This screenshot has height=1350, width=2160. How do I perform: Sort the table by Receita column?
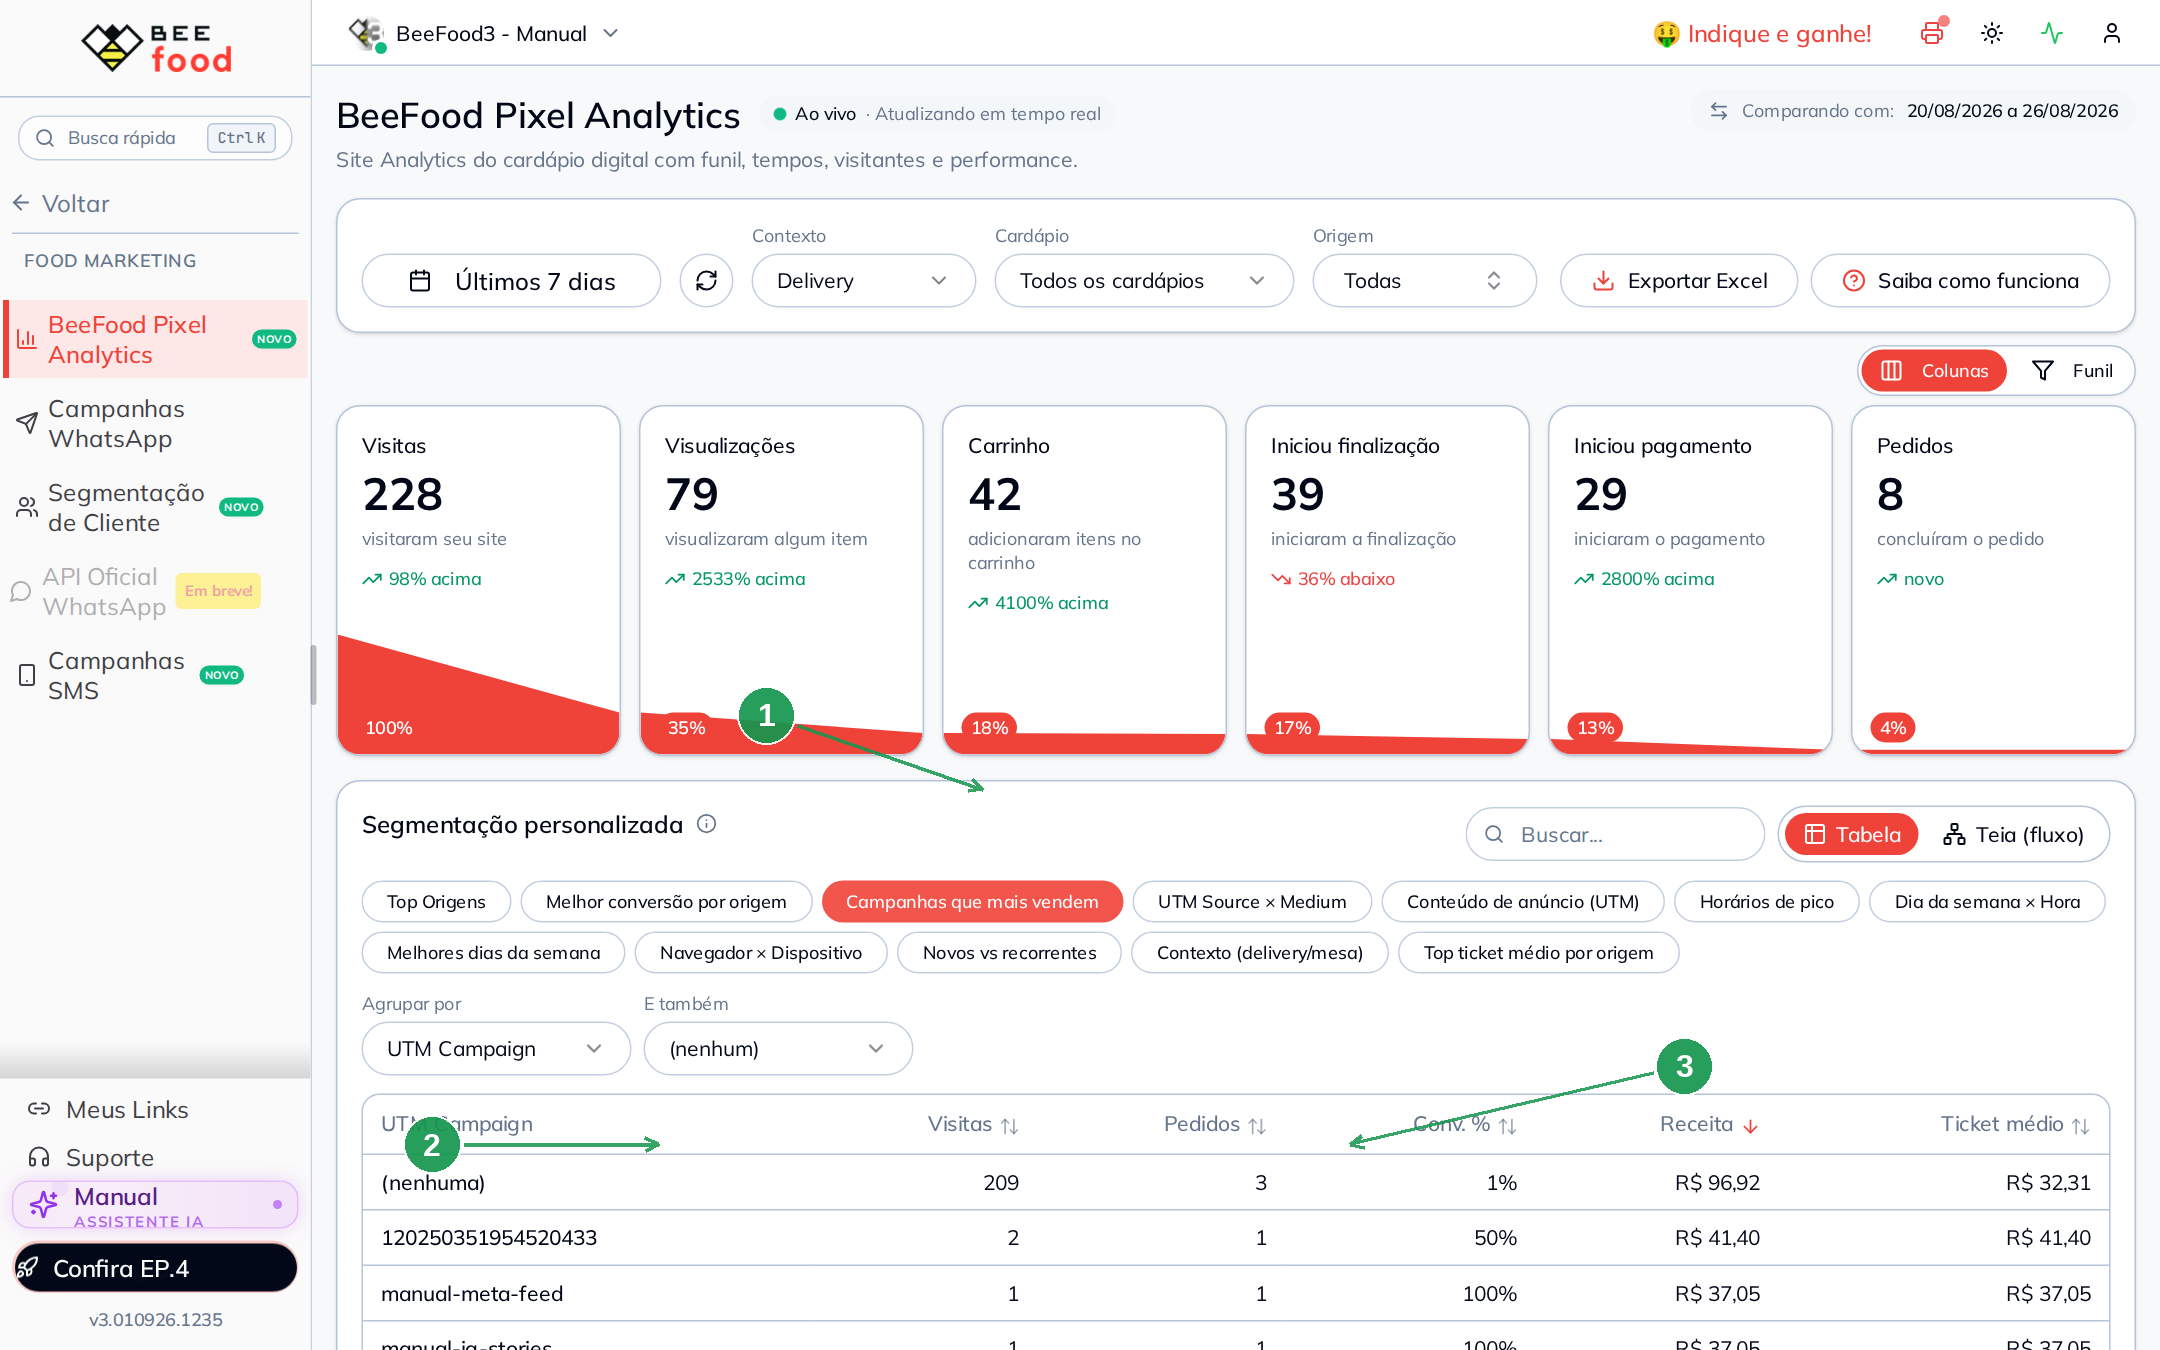tap(1709, 1124)
